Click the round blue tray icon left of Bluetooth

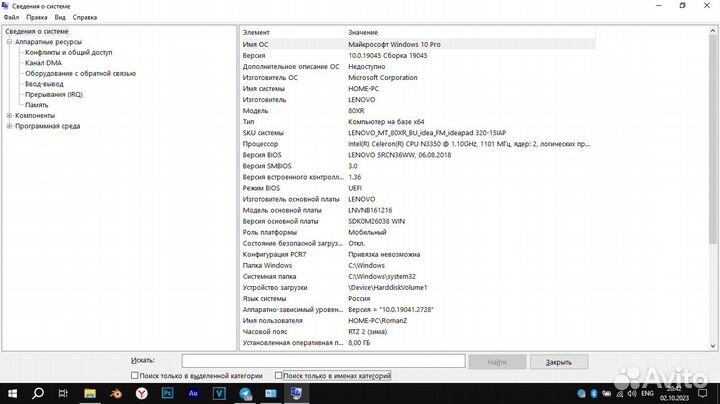pyautogui.click(x=581, y=393)
